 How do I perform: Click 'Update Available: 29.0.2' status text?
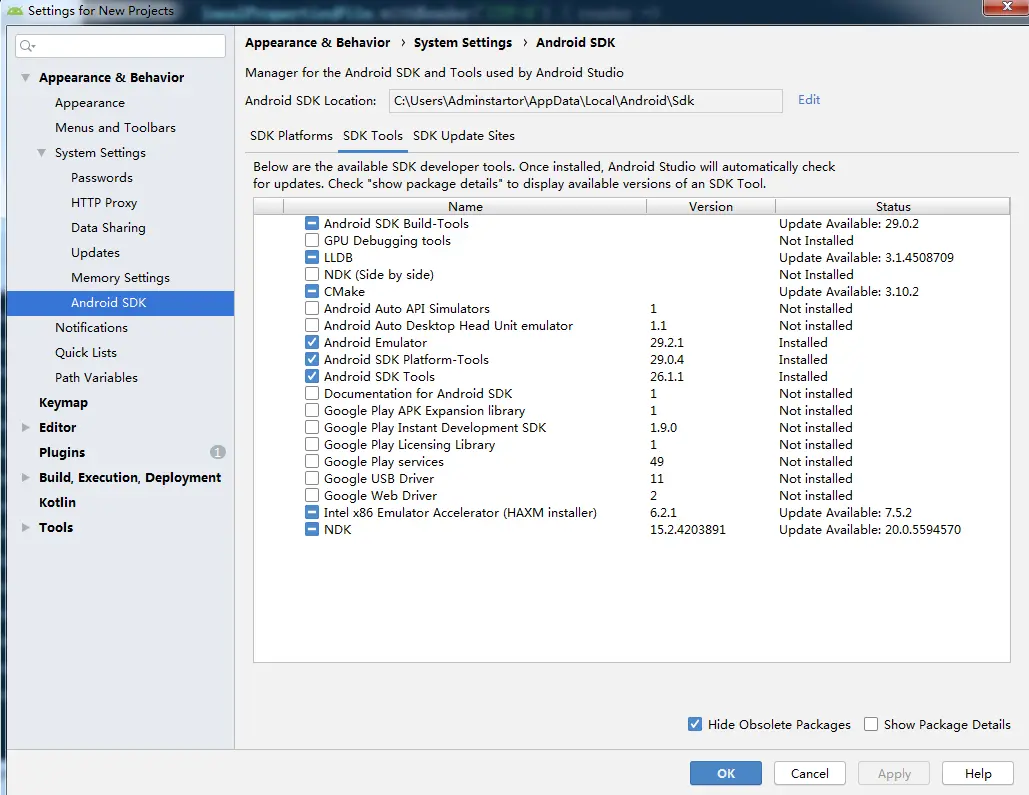point(849,224)
